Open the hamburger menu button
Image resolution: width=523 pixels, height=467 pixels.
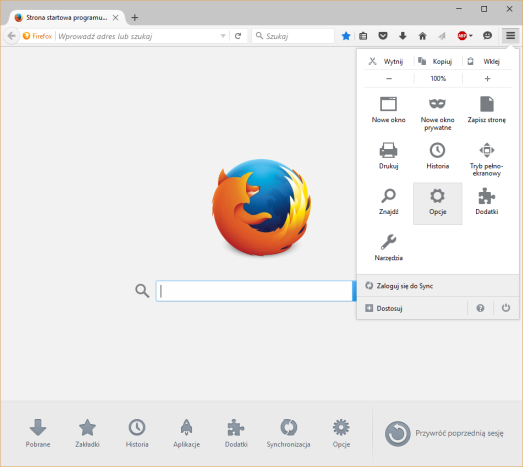tap(510, 35)
